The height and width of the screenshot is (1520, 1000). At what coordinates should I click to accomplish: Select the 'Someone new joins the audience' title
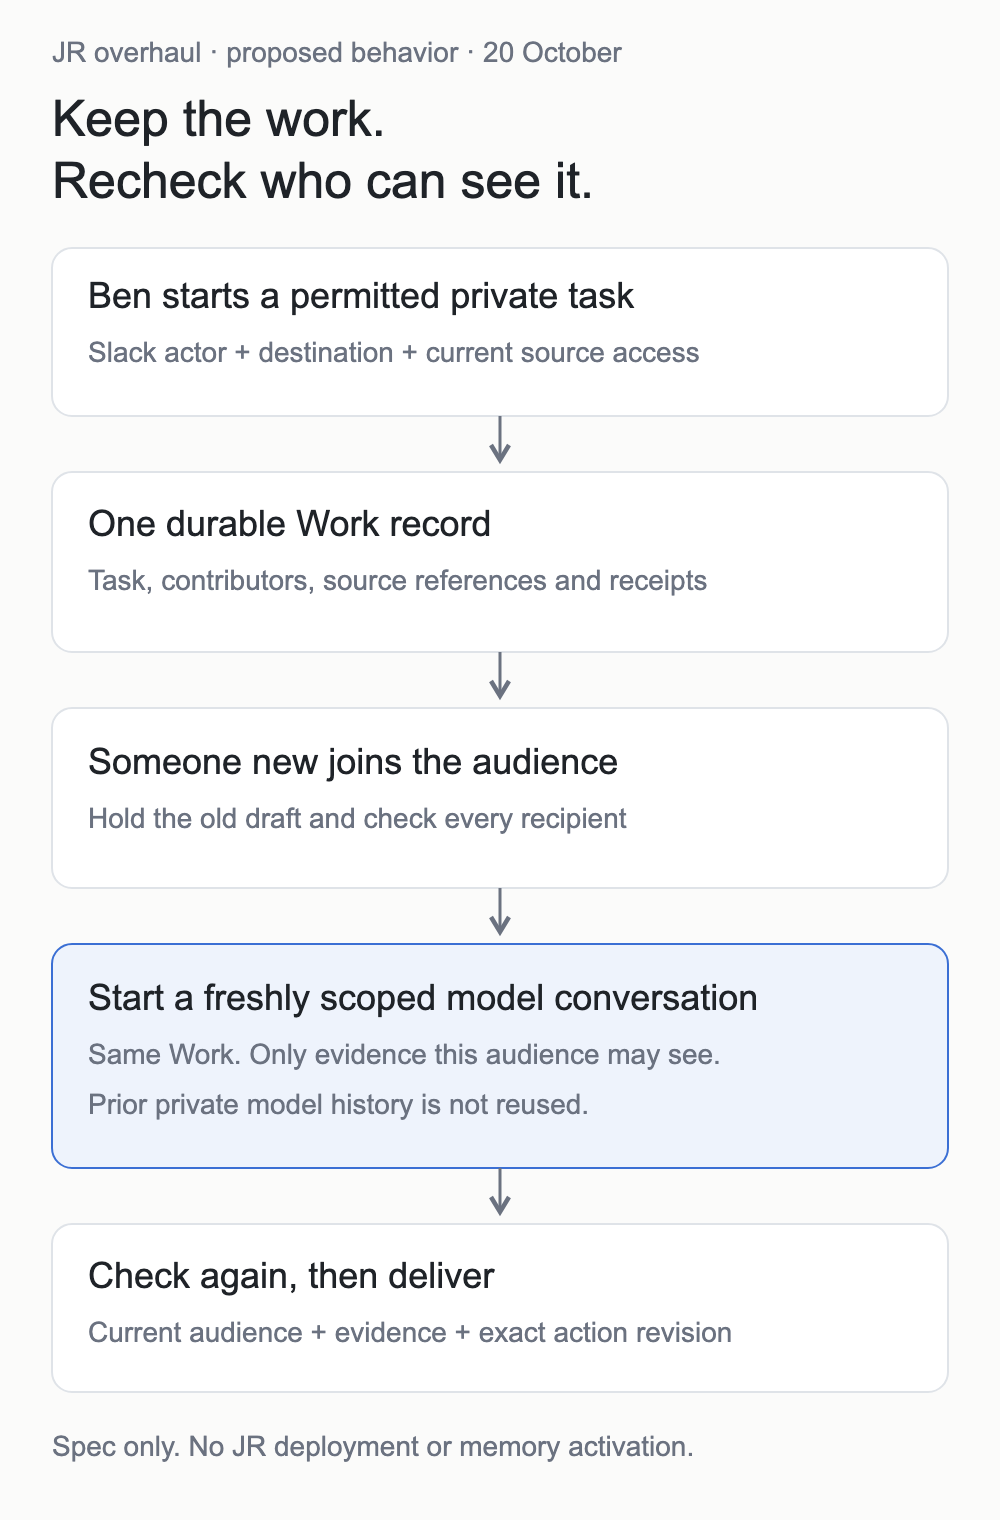(x=353, y=763)
